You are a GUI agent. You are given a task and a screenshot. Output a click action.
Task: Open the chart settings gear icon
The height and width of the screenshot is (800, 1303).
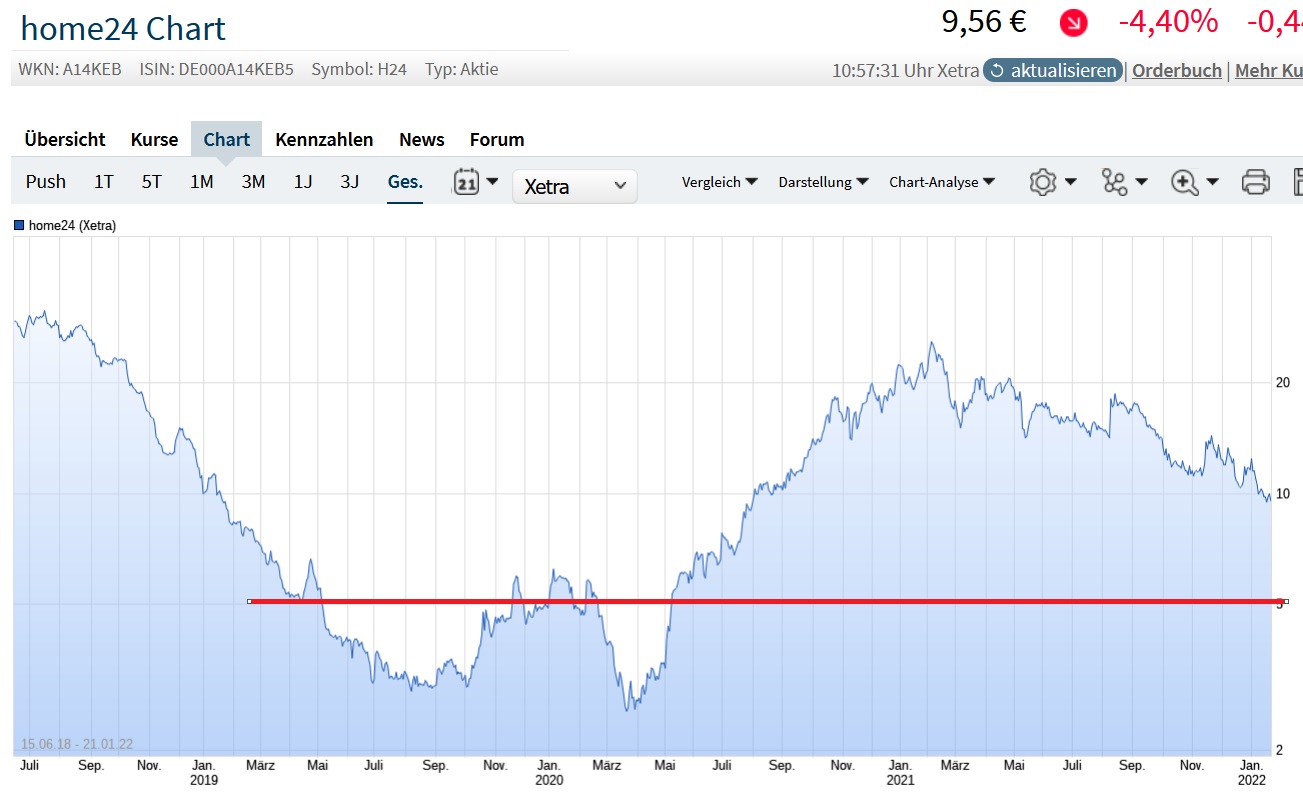coord(1043,182)
